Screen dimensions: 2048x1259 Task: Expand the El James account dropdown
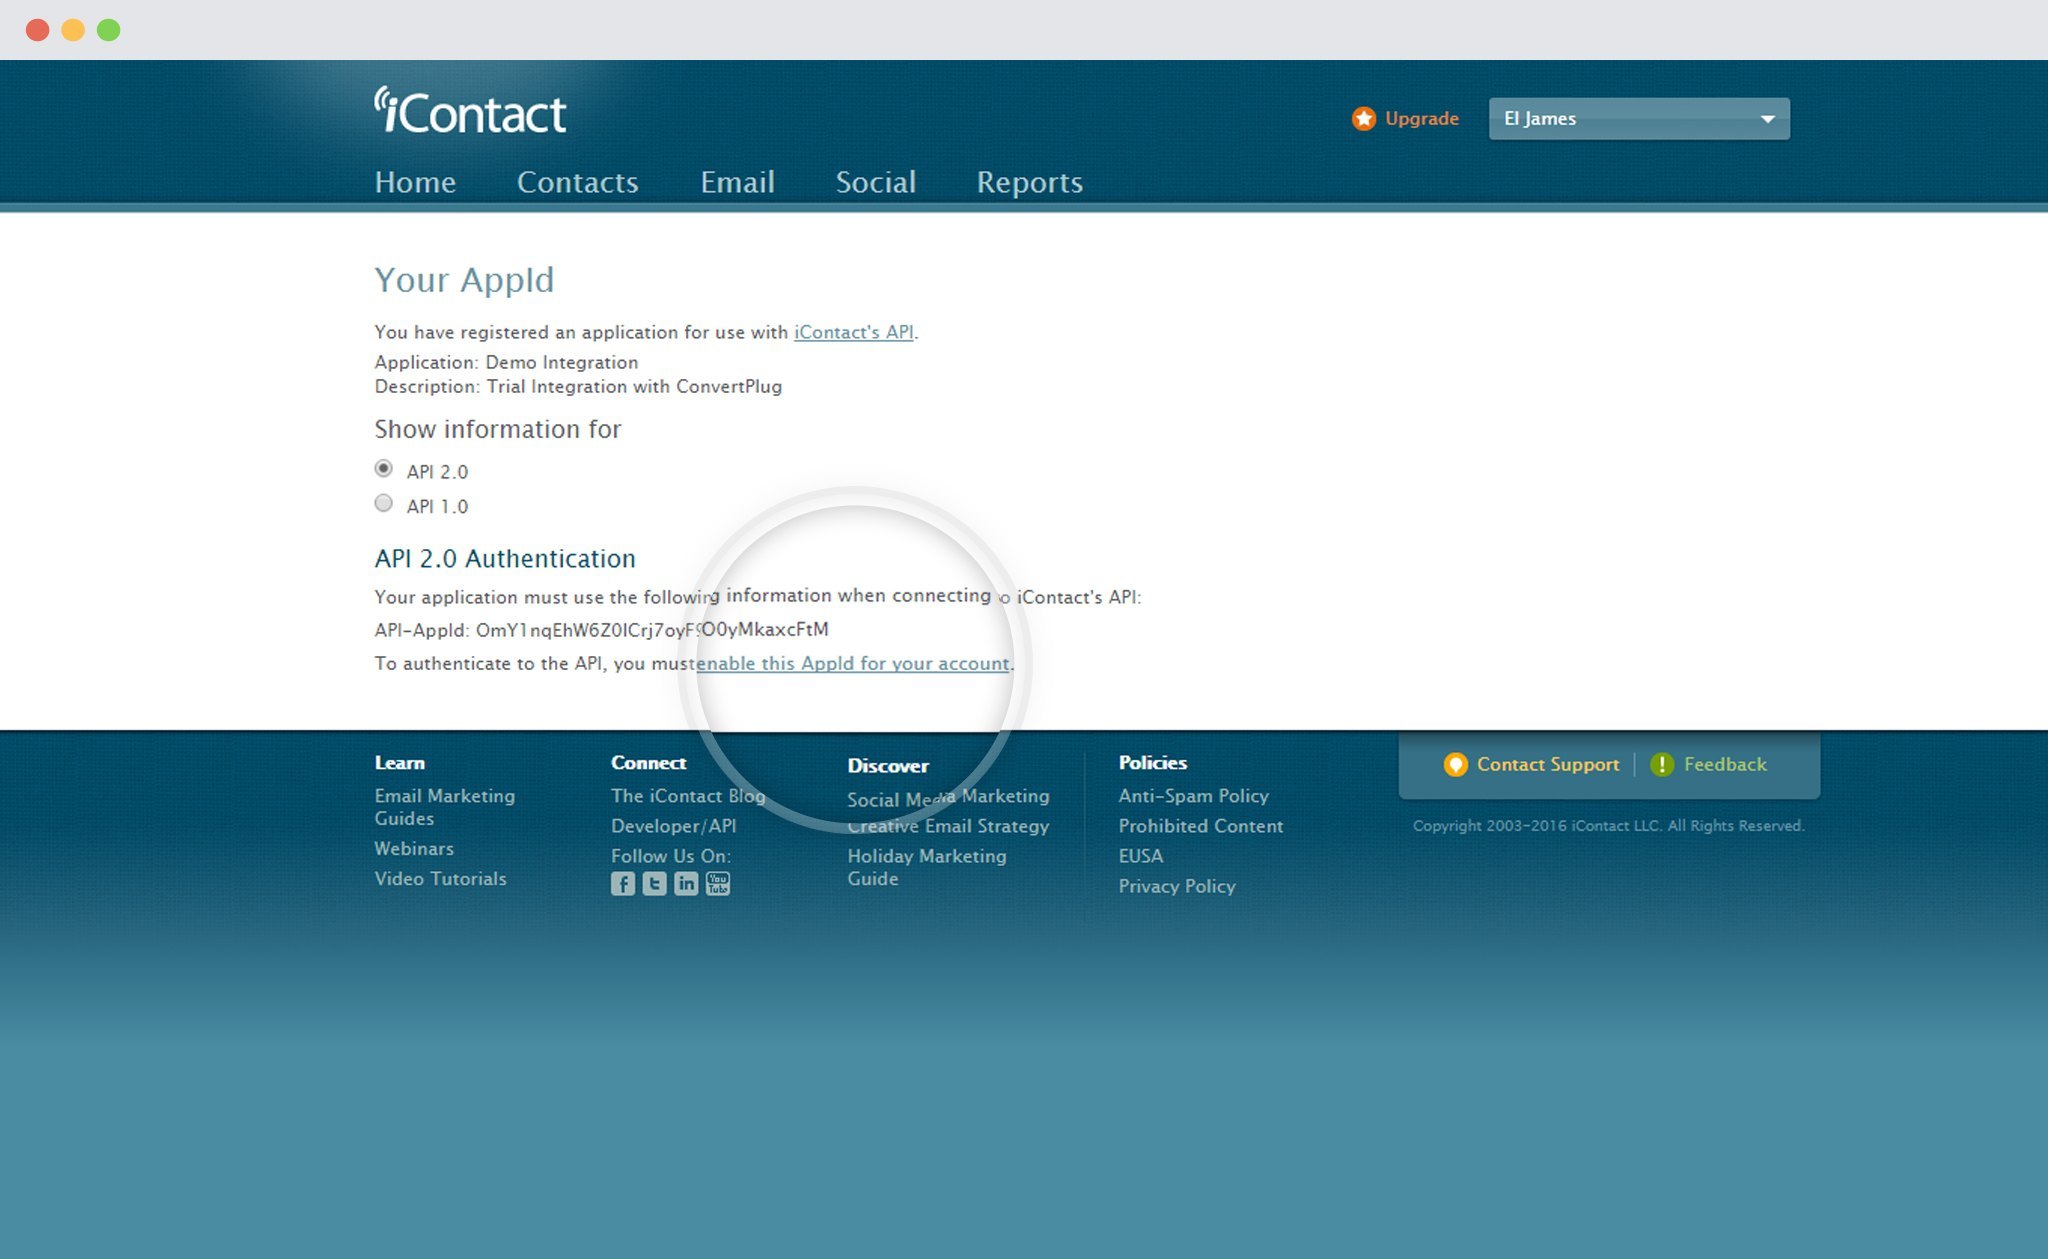(x=1639, y=119)
